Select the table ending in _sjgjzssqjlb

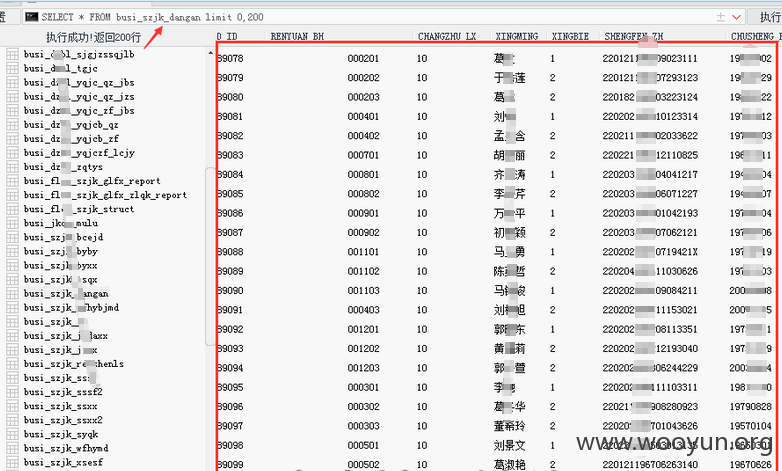tap(79, 54)
